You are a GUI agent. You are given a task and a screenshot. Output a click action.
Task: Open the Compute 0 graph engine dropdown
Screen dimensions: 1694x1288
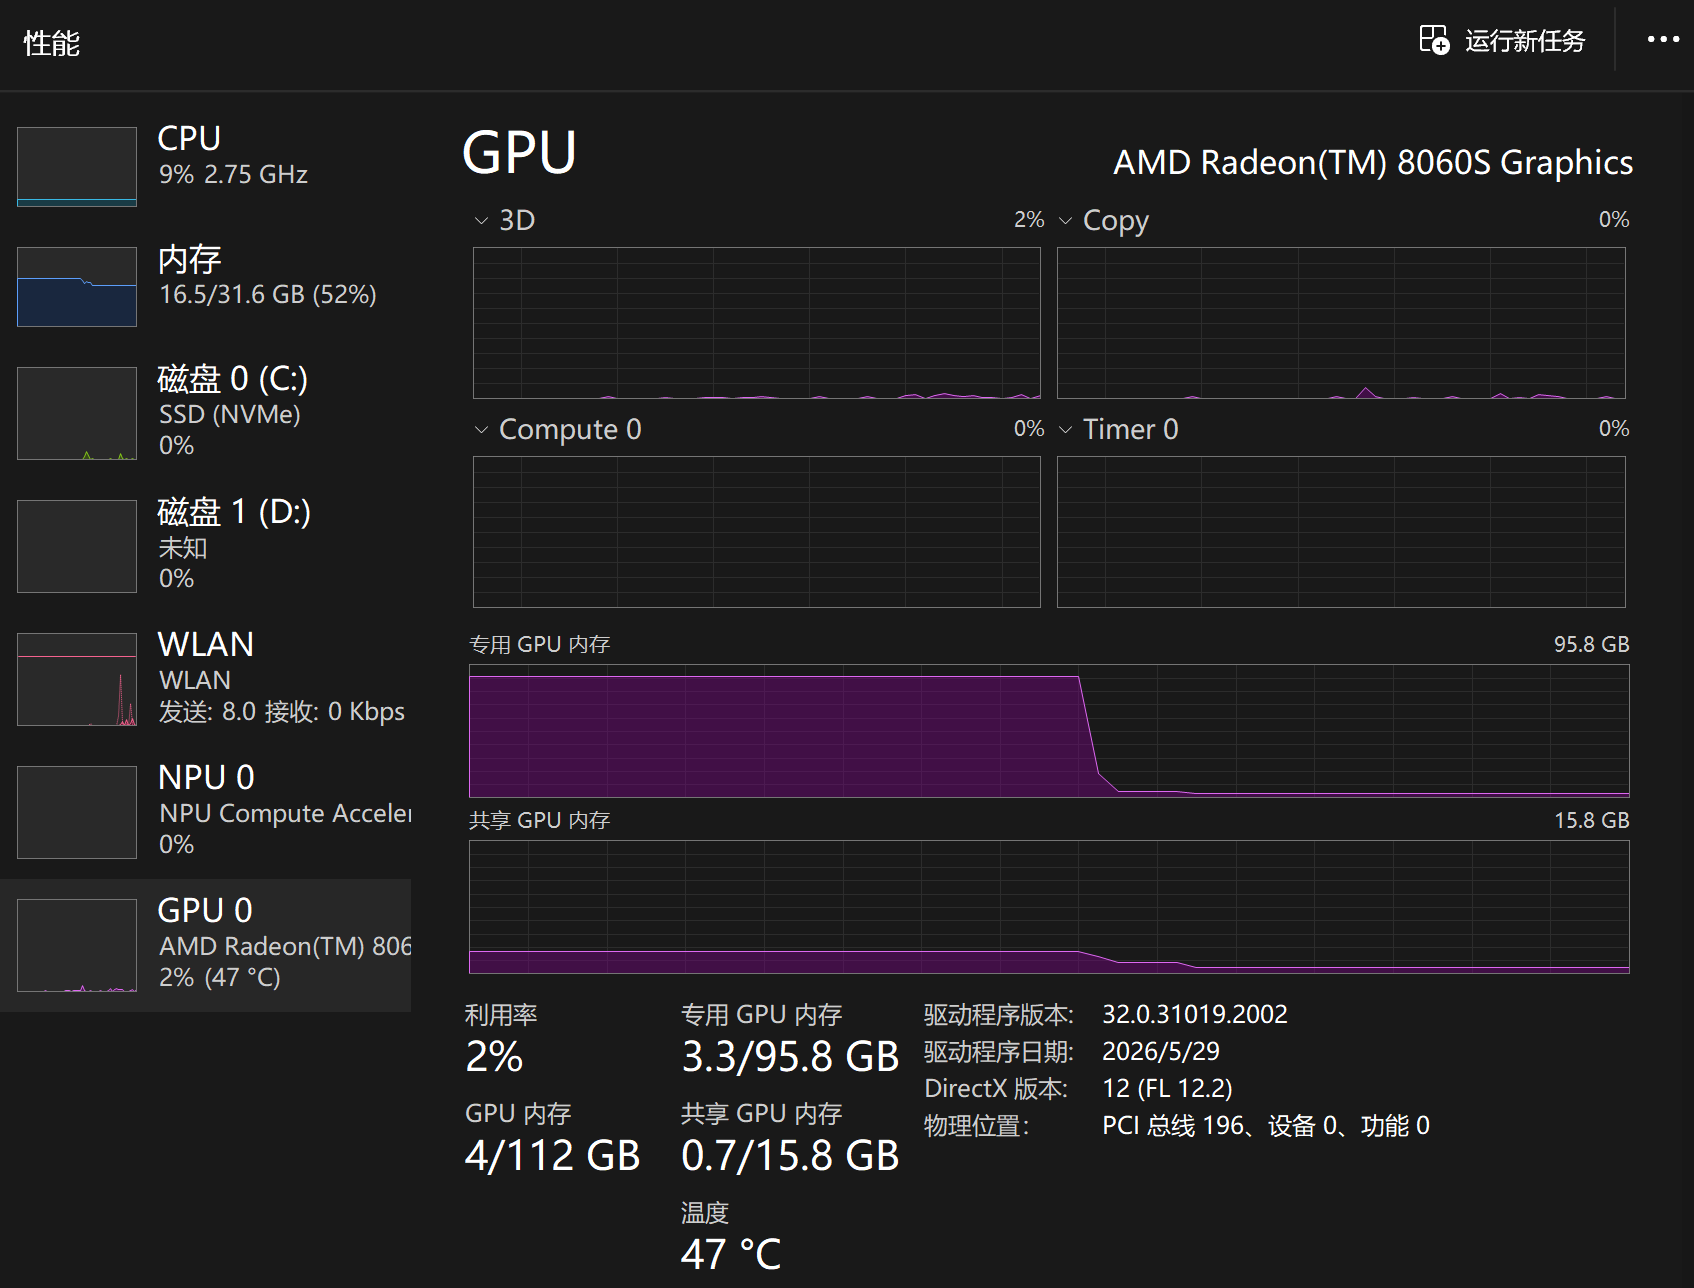481,429
